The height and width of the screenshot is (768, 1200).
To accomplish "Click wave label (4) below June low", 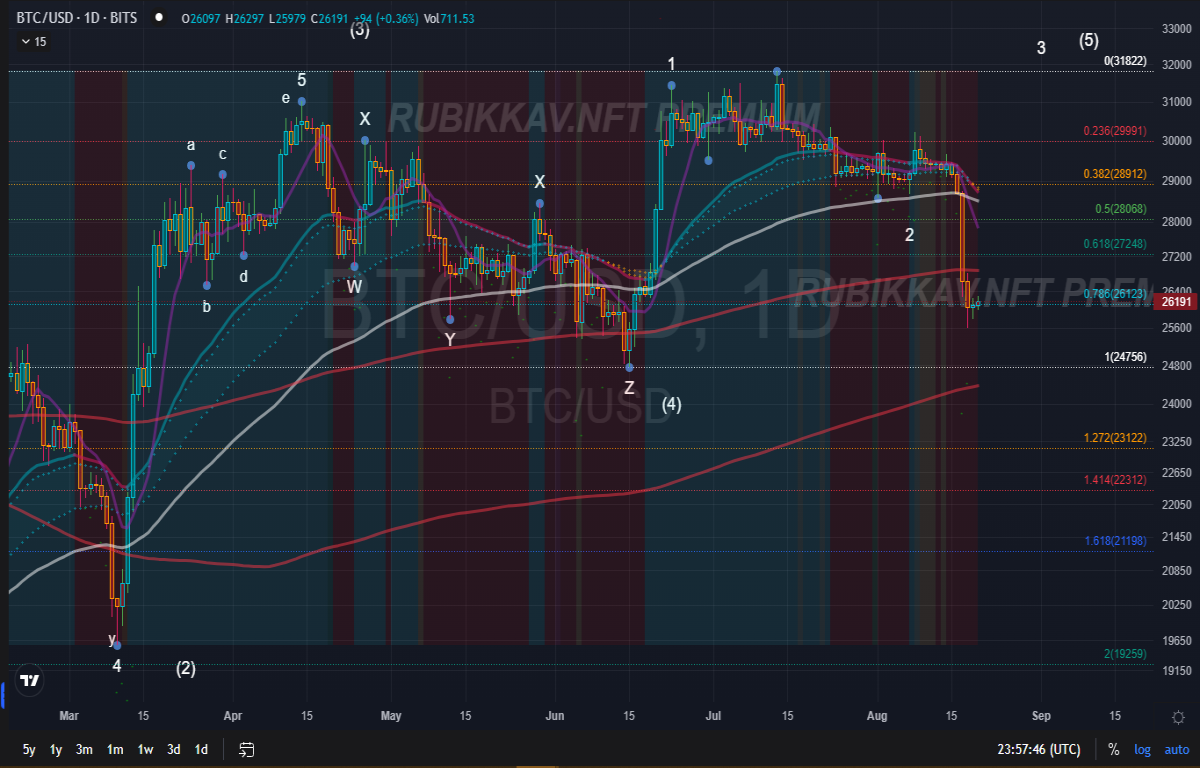I will point(671,405).
